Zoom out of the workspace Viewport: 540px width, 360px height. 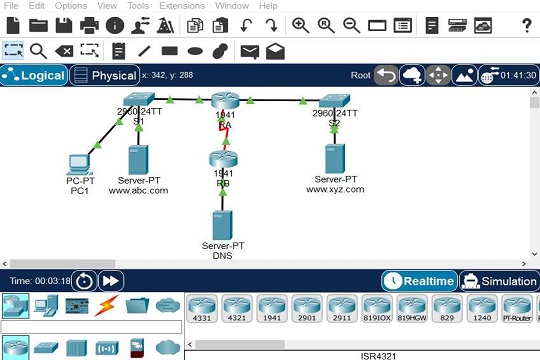click(351, 26)
